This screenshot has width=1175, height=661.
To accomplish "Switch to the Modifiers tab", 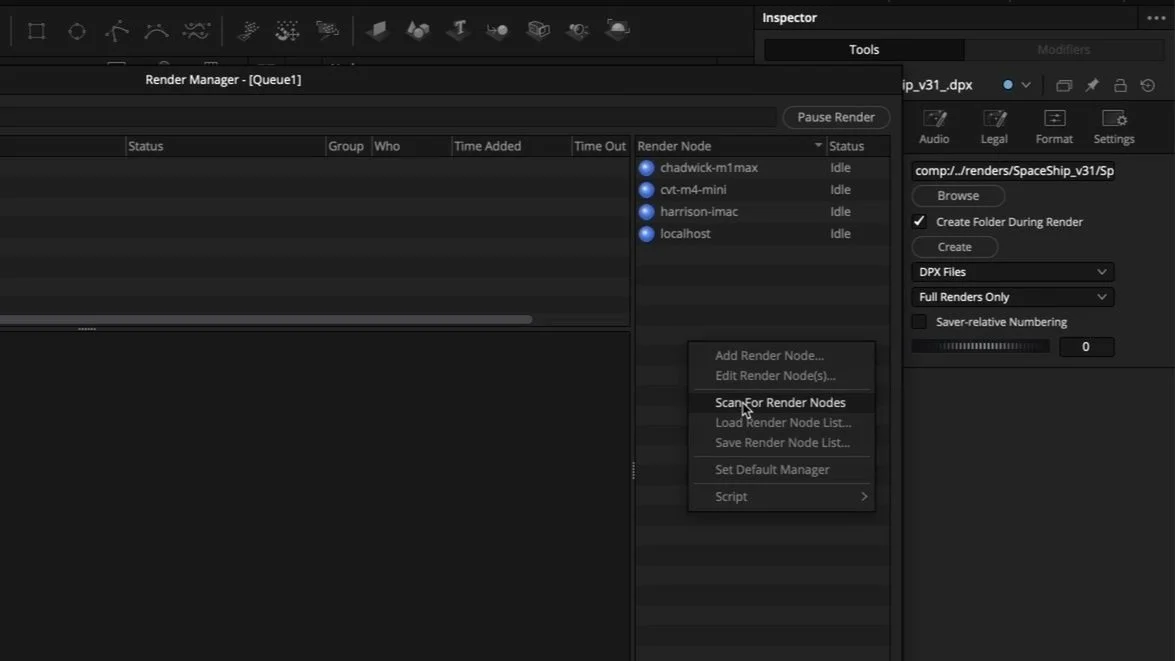I will coord(1063,48).
